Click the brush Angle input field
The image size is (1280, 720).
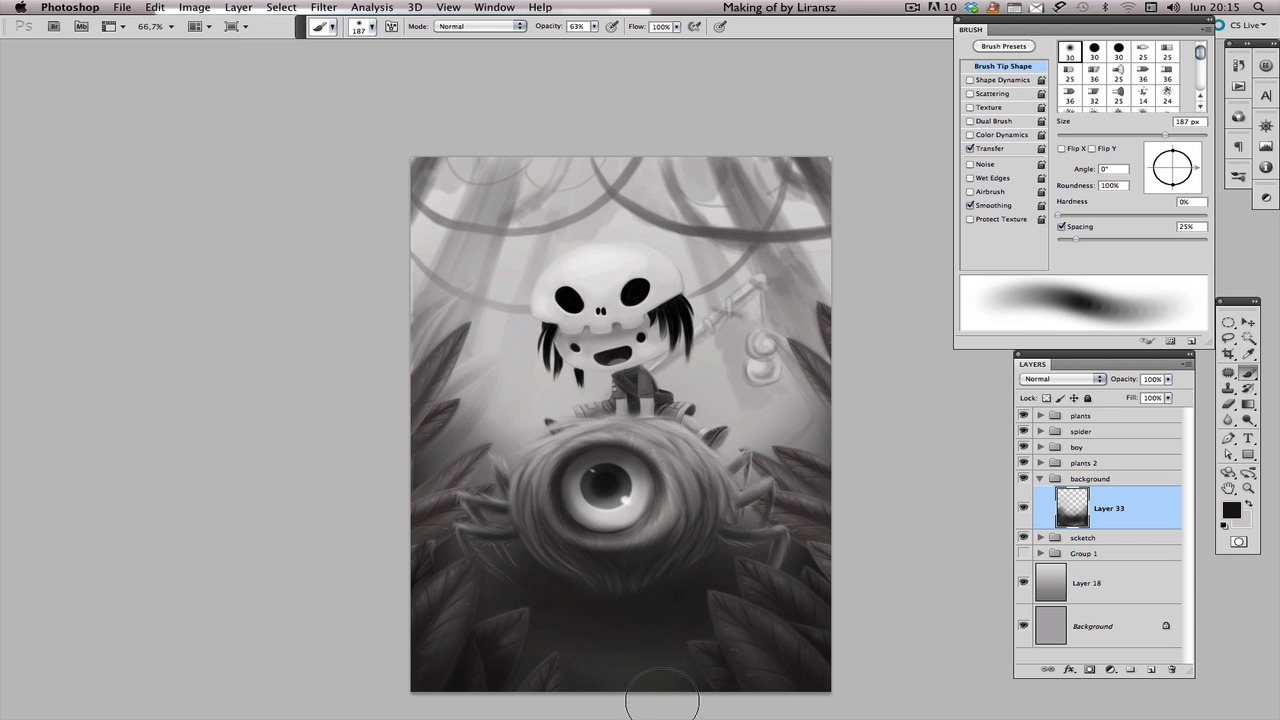(1112, 169)
